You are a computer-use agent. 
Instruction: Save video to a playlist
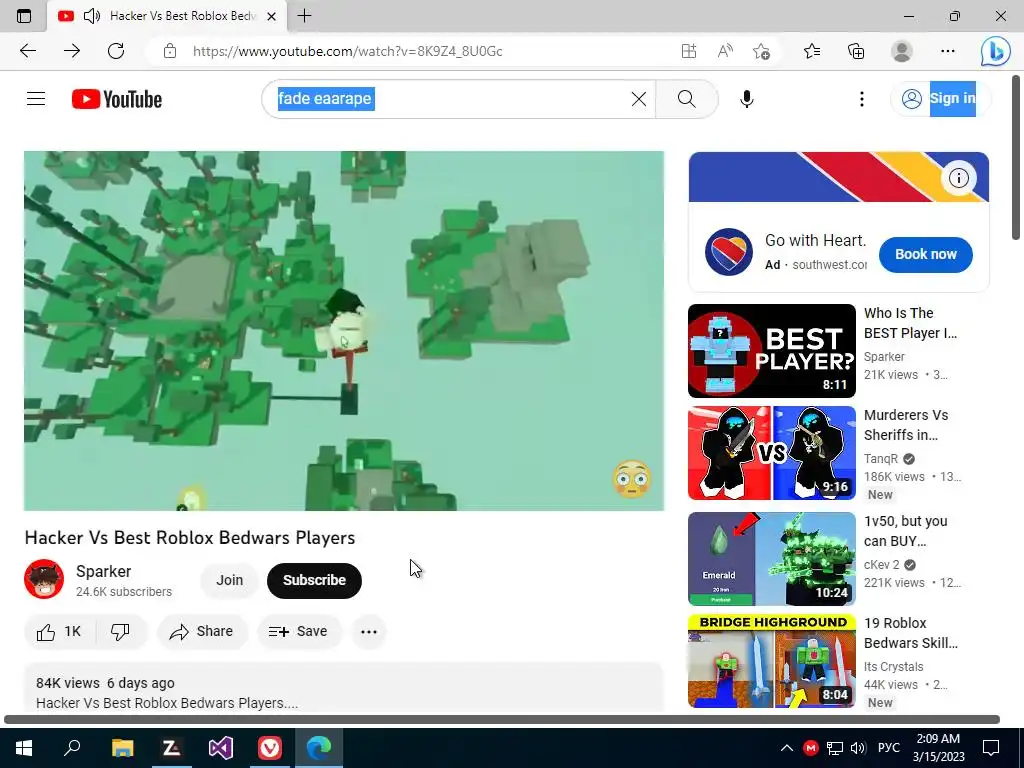[298, 632]
